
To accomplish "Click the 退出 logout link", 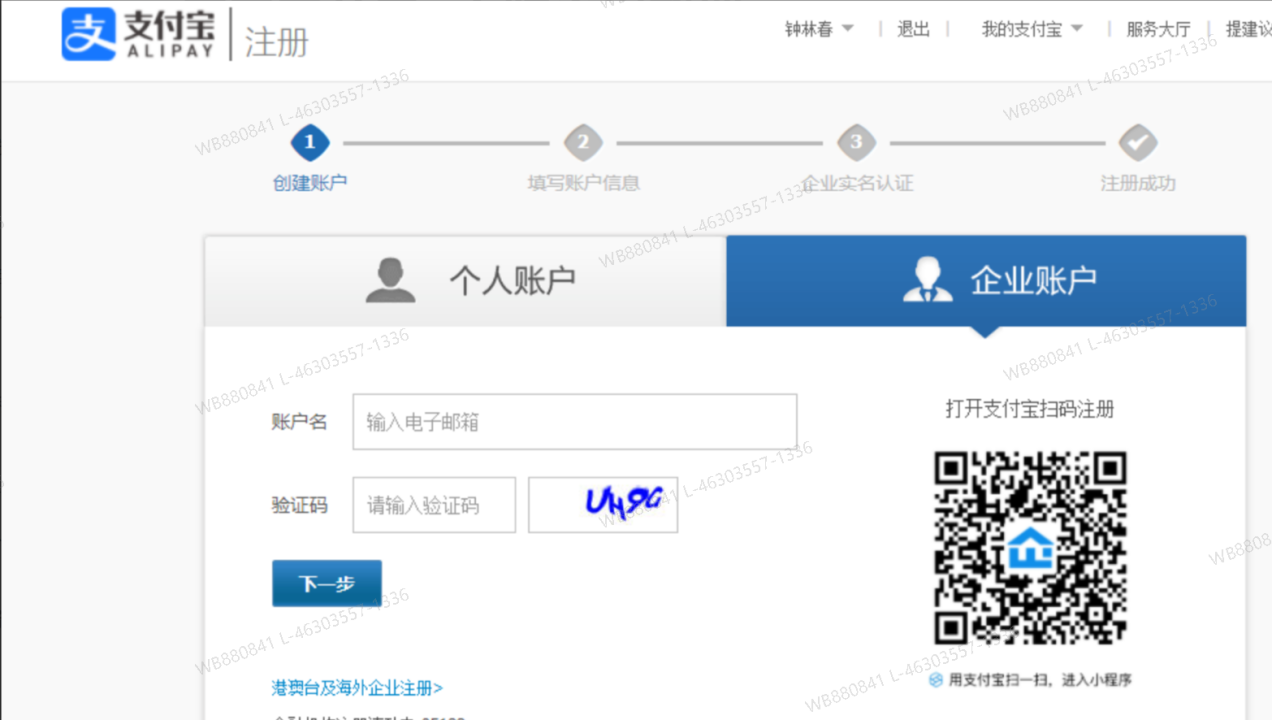I will pyautogui.click(x=914, y=29).
